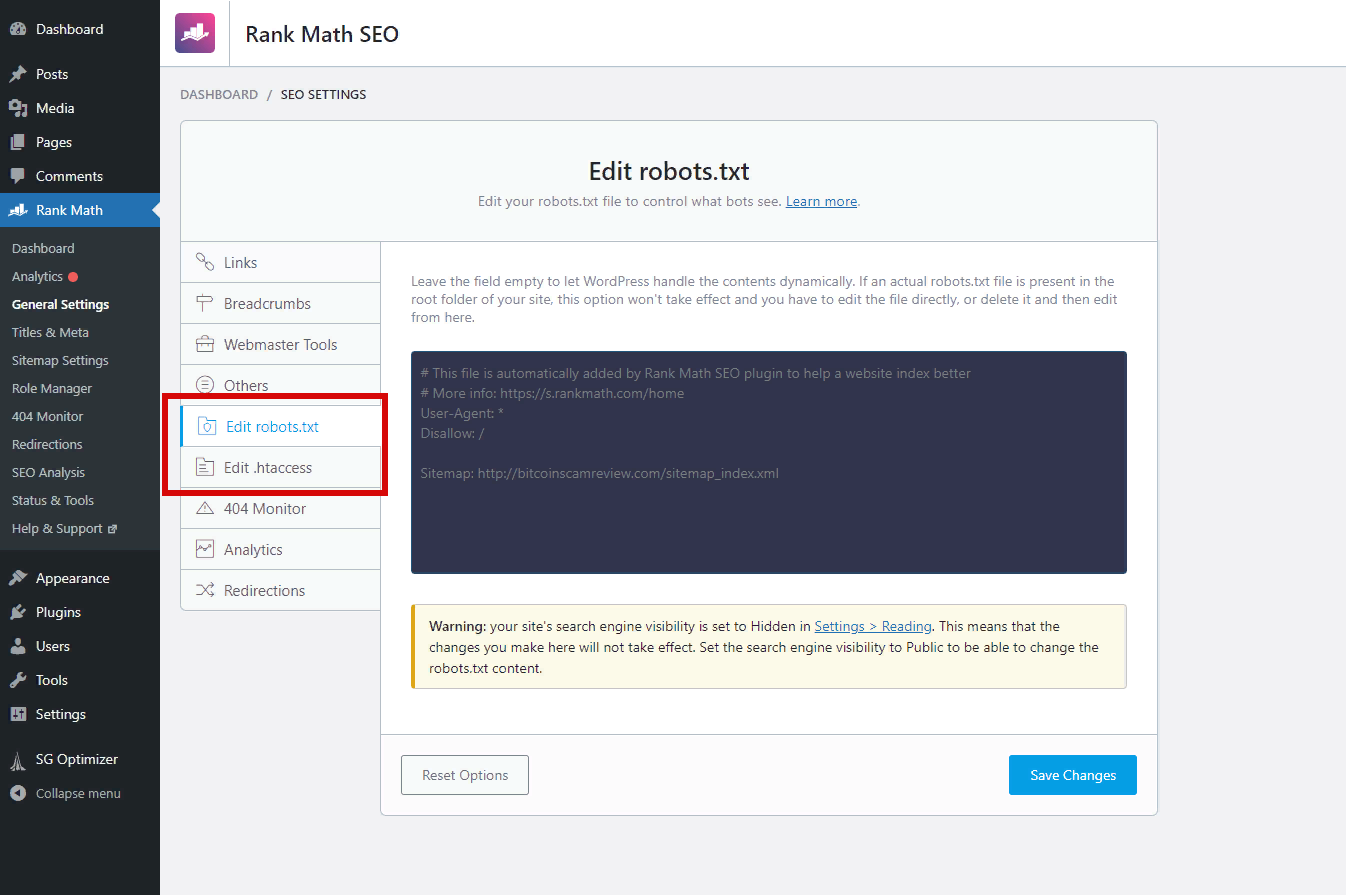Click the Sitemap URL line in editor

[599, 473]
